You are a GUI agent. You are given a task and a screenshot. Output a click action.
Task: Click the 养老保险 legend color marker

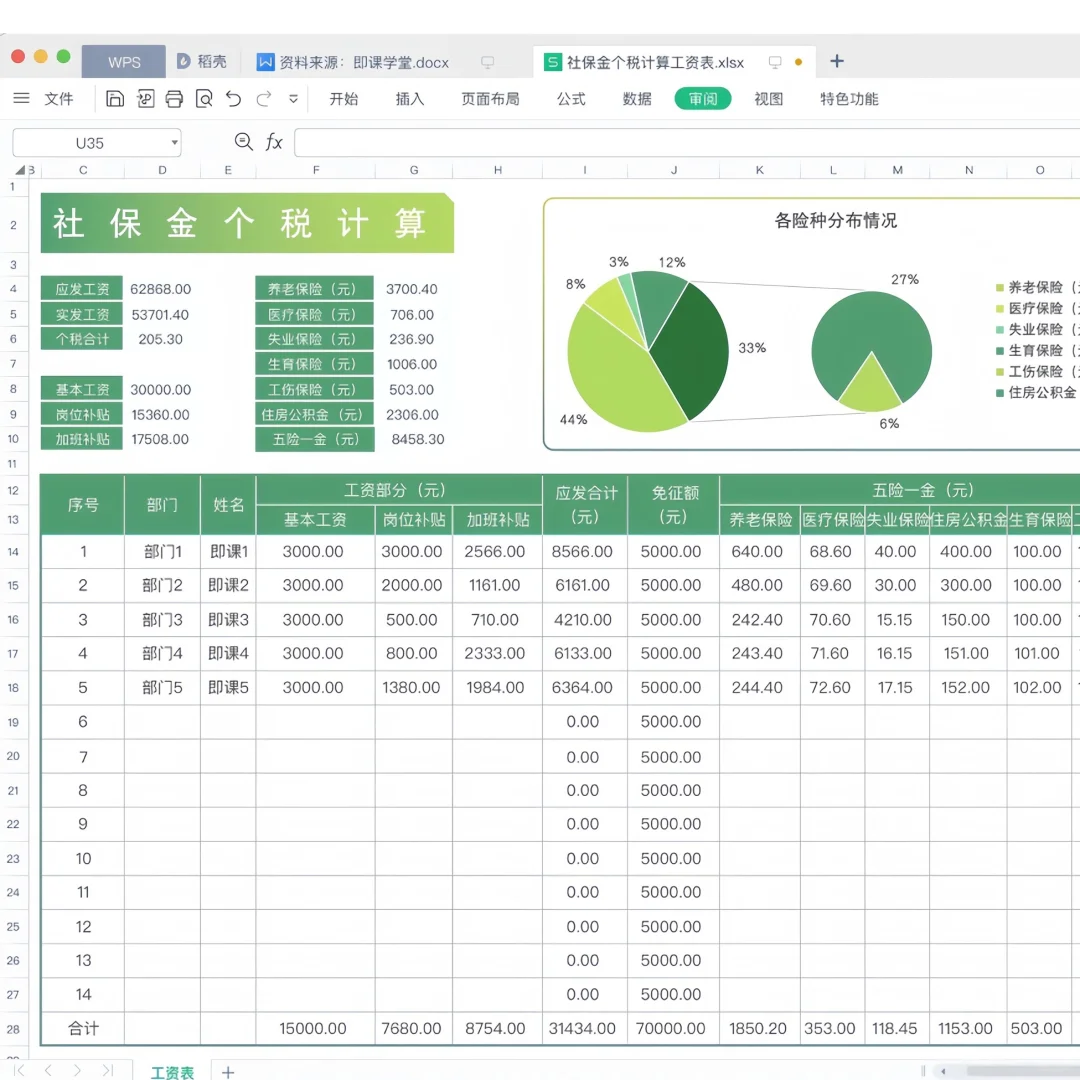pyautogui.click(x=999, y=287)
